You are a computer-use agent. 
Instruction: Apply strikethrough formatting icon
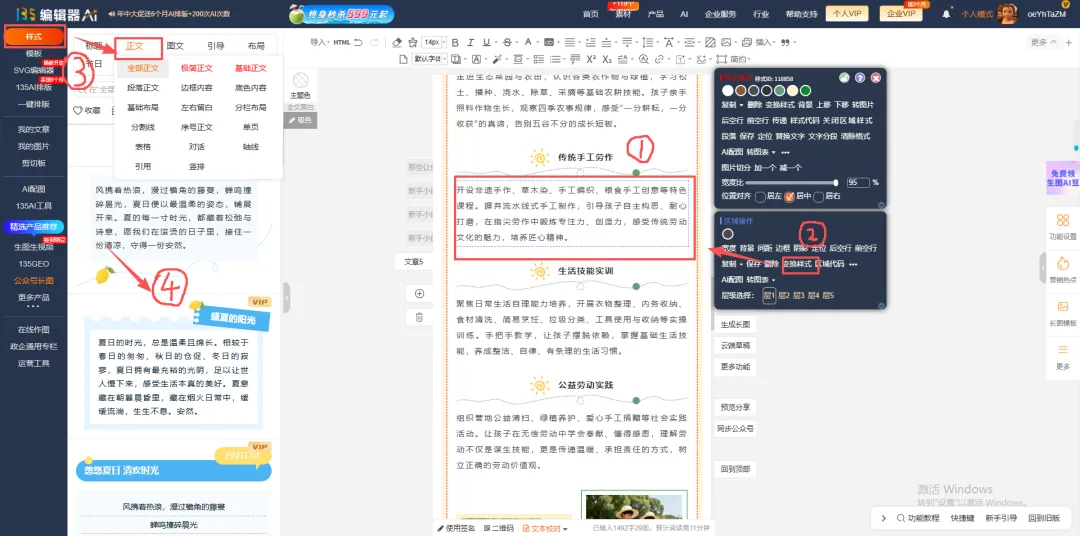508,43
